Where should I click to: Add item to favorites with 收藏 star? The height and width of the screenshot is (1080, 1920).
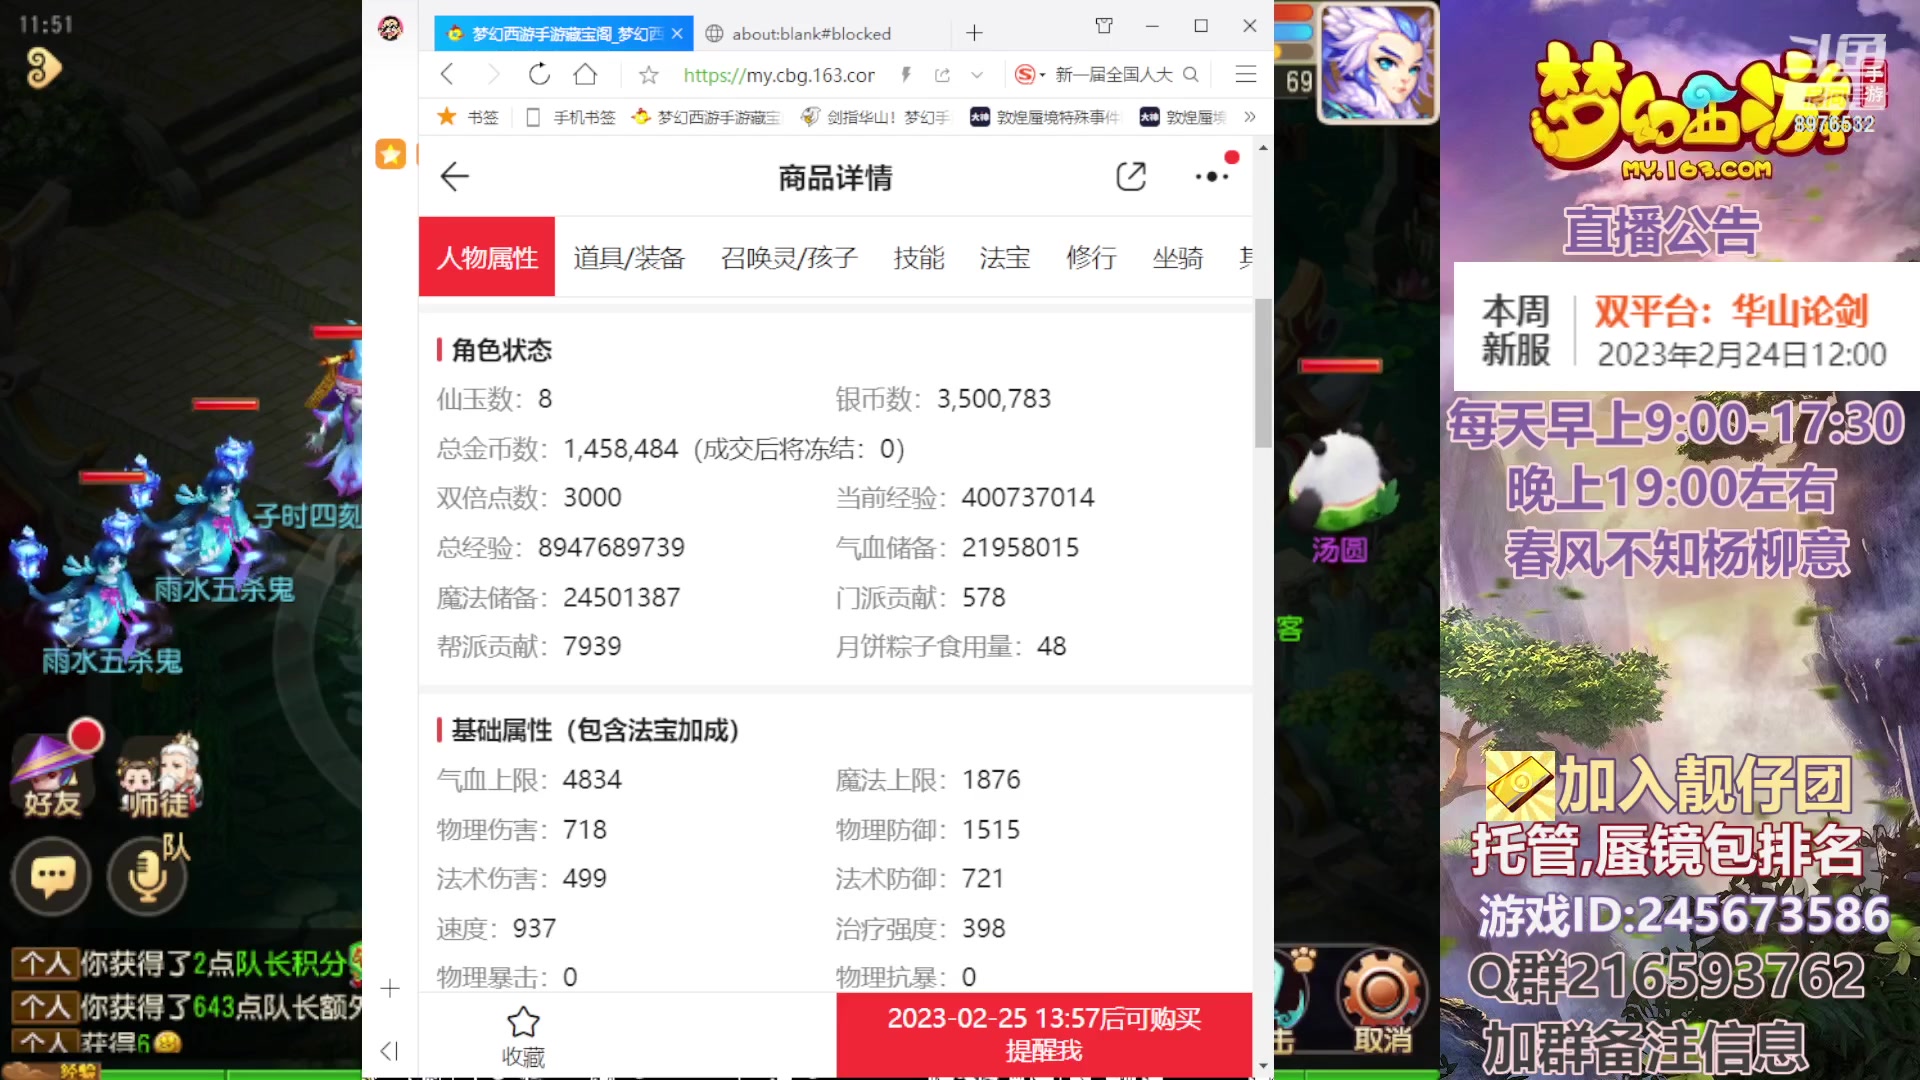523,1037
